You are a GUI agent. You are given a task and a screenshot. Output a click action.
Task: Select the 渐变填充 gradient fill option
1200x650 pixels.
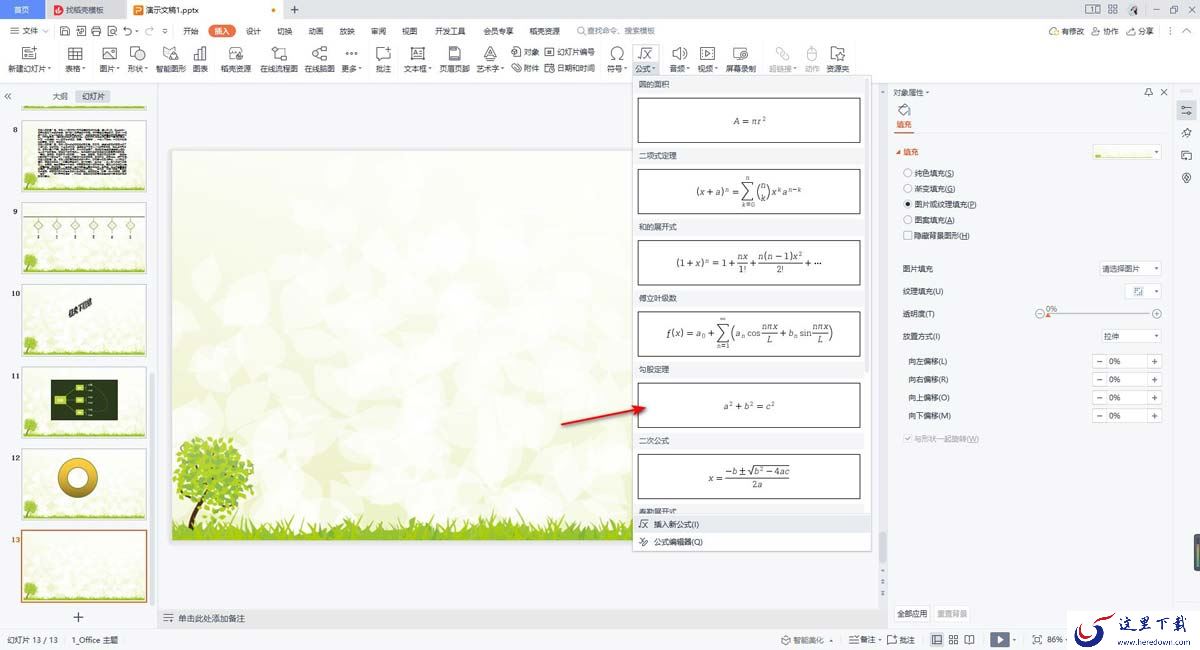pyautogui.click(x=908, y=188)
